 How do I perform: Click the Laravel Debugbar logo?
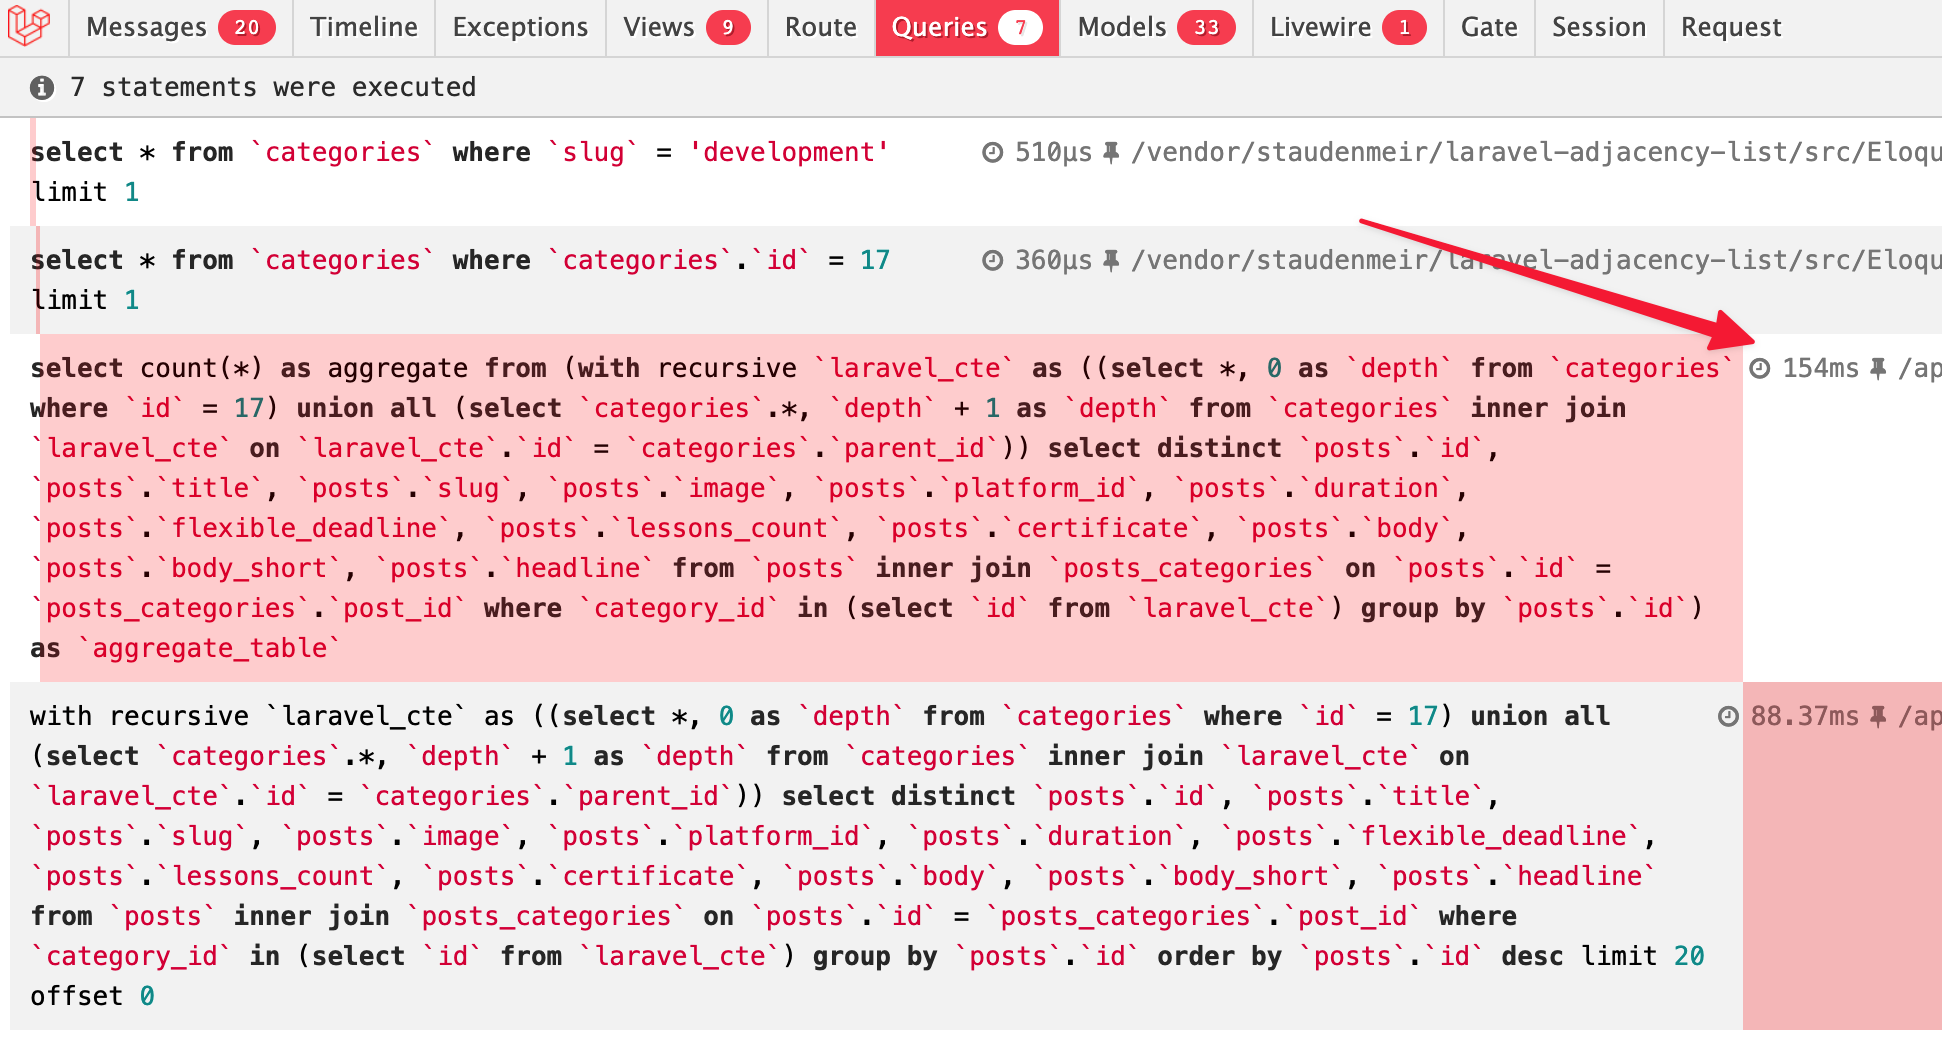click(x=30, y=27)
